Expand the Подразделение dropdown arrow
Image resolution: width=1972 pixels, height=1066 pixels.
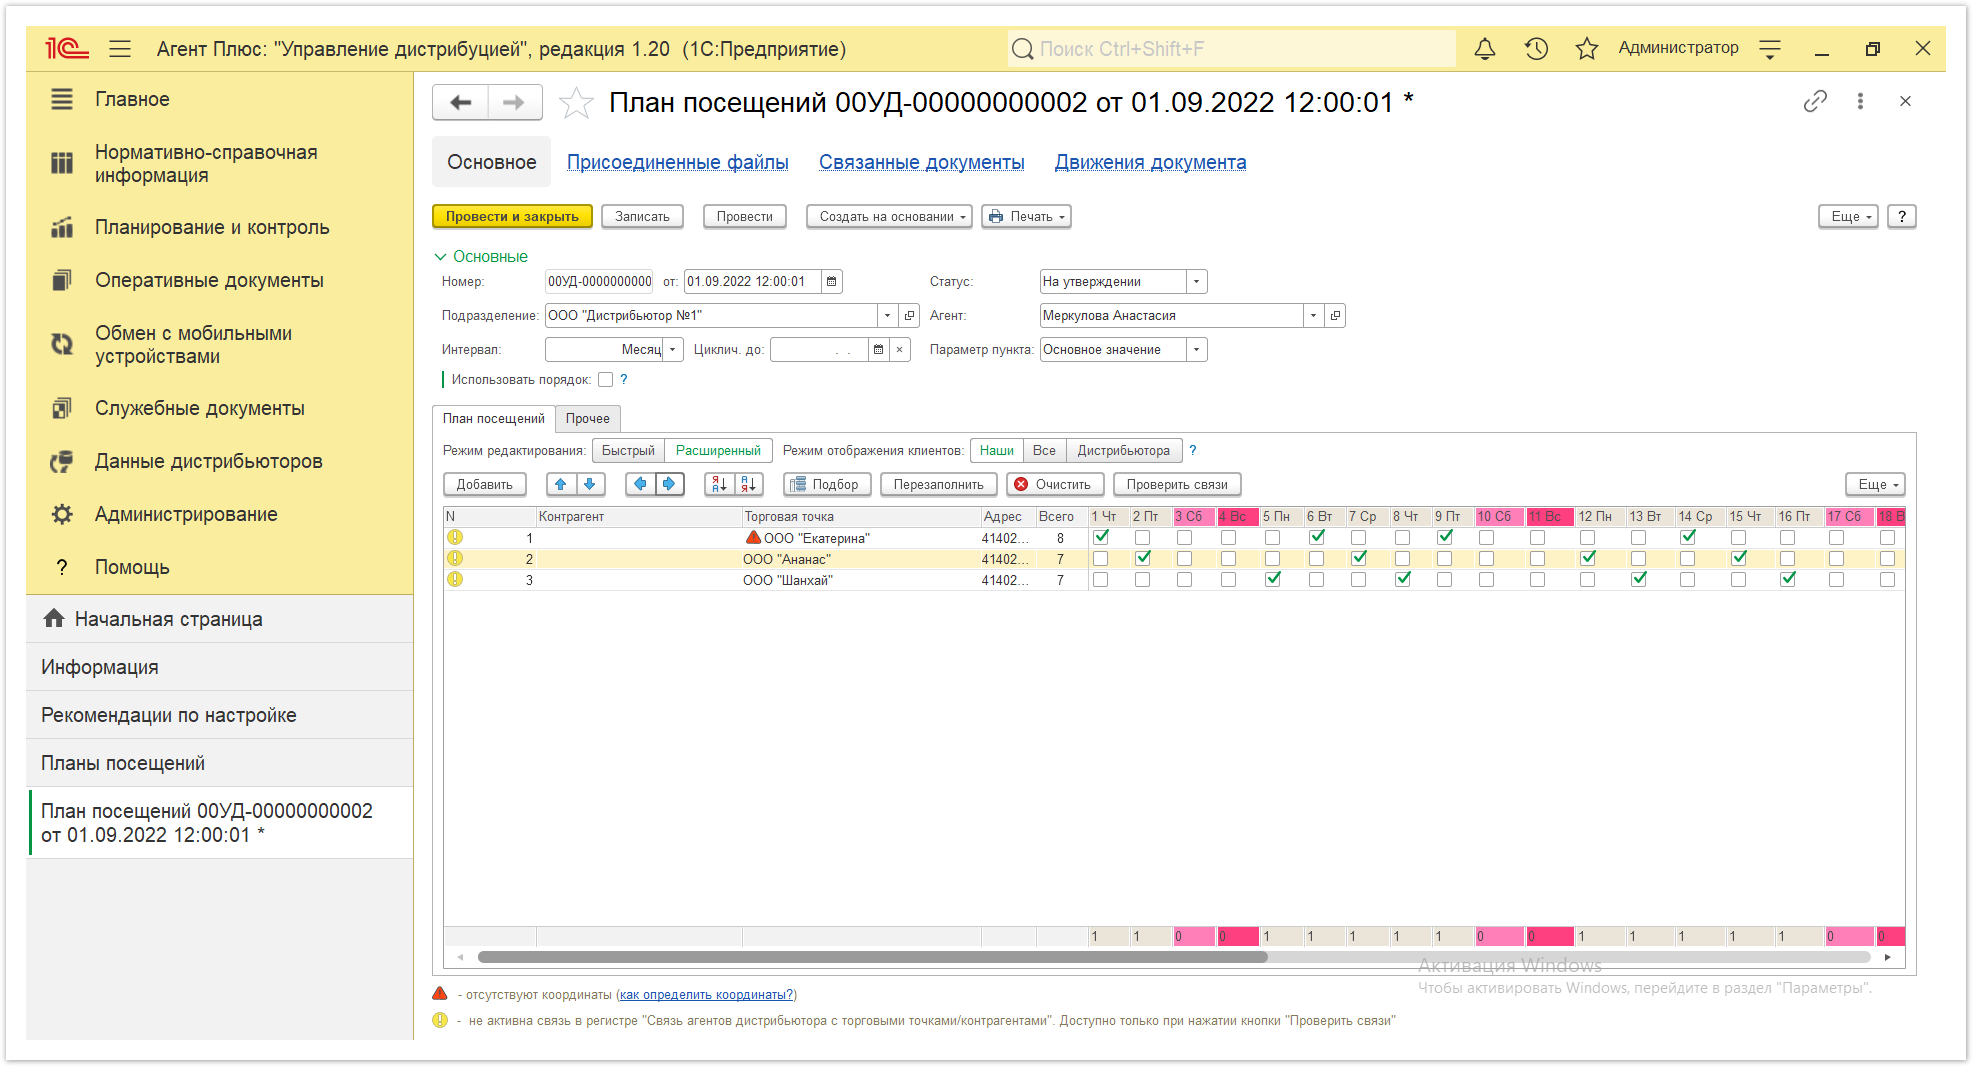tap(887, 316)
